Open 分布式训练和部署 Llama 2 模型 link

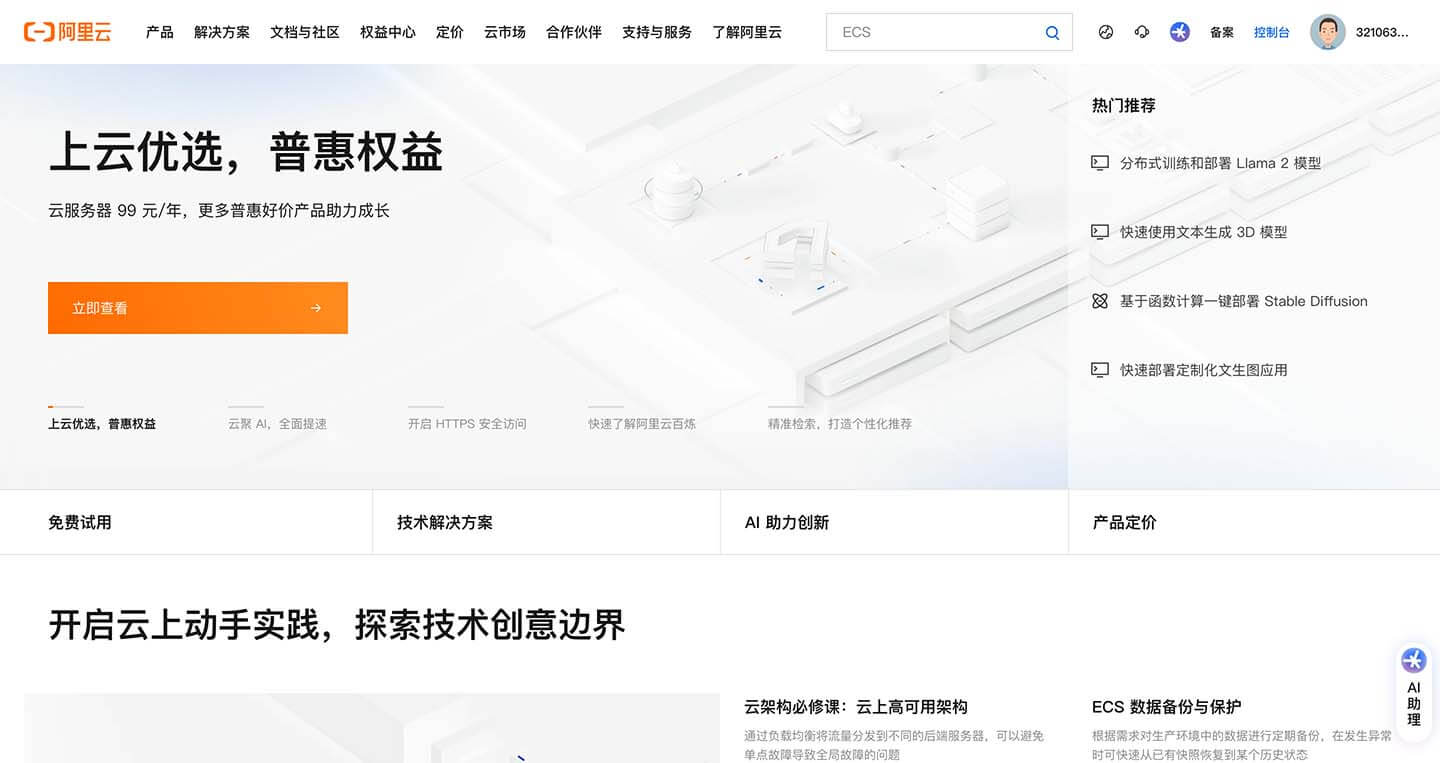[x=1220, y=163]
